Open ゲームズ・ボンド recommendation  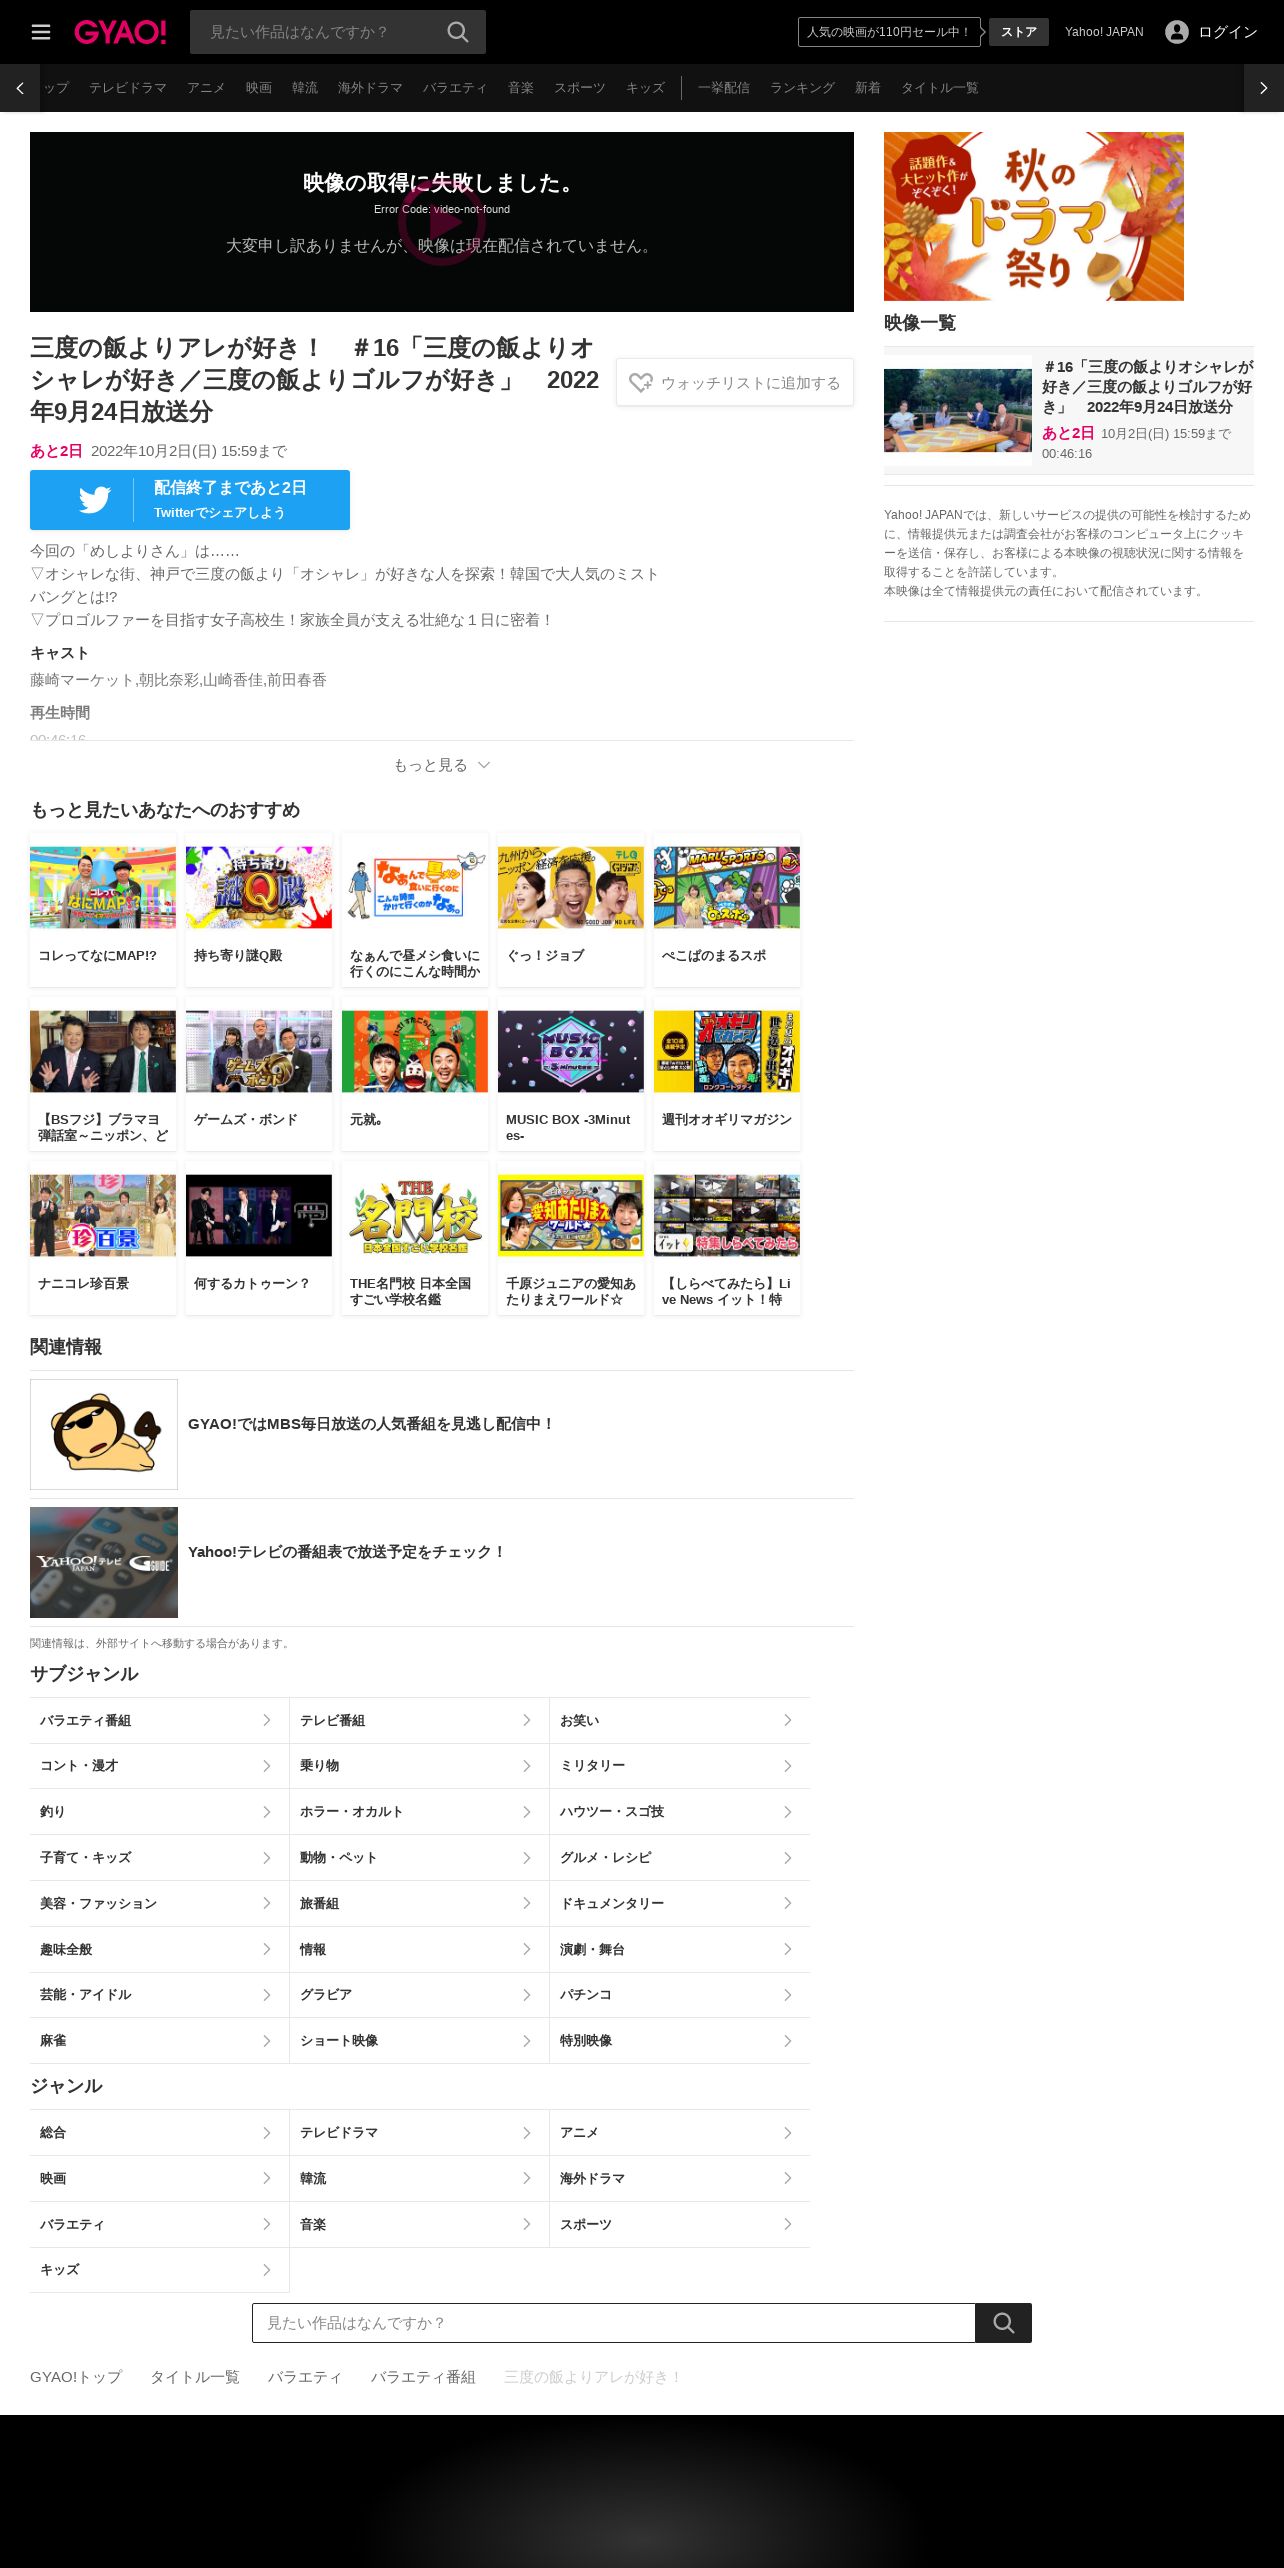pos(259,1074)
